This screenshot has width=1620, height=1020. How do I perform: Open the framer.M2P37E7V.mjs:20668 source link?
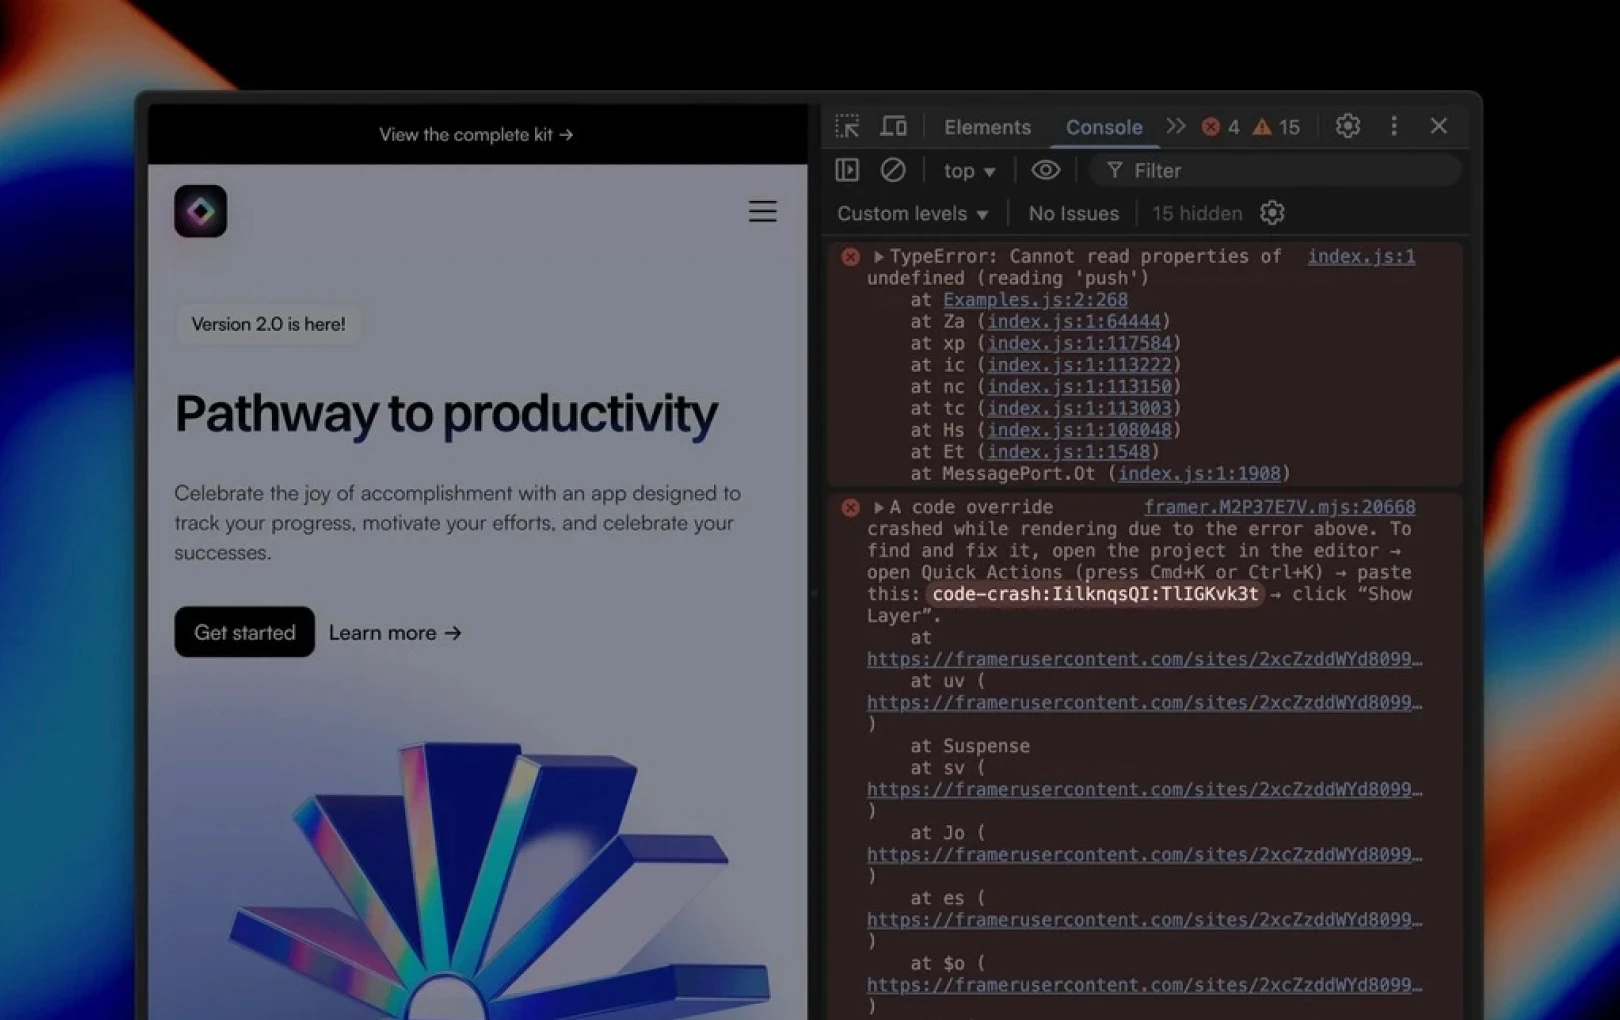tap(1280, 508)
